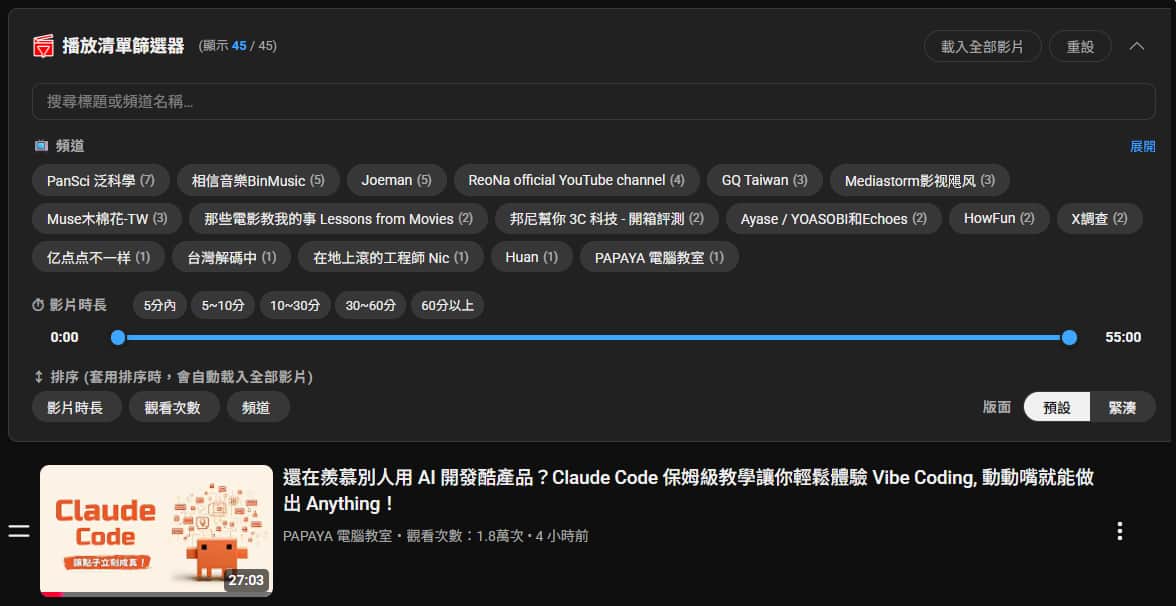This screenshot has height=606, width=1176.
Task: Sort the playlist by 觀看次數
Action: (174, 407)
